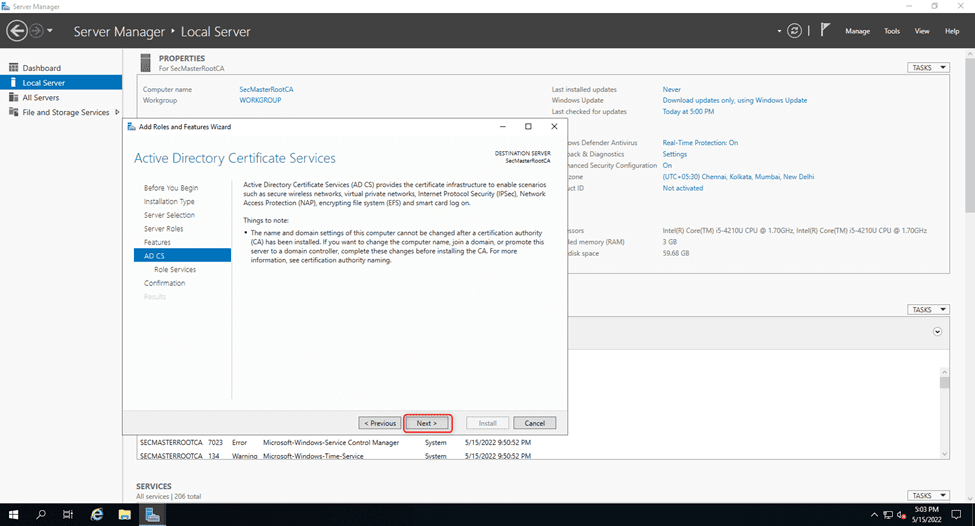
Task: Go to Confirmation wizard step
Action: tap(165, 284)
